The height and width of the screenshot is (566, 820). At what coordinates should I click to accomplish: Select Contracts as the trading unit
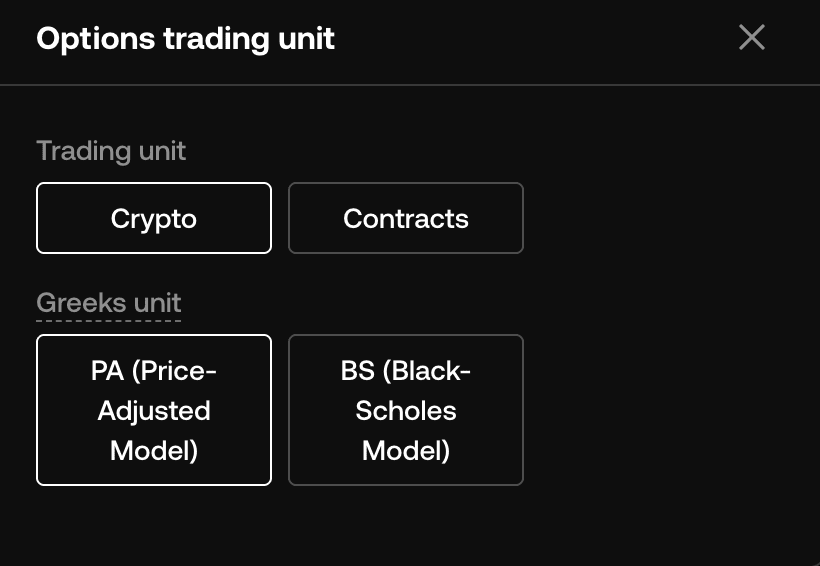(405, 218)
